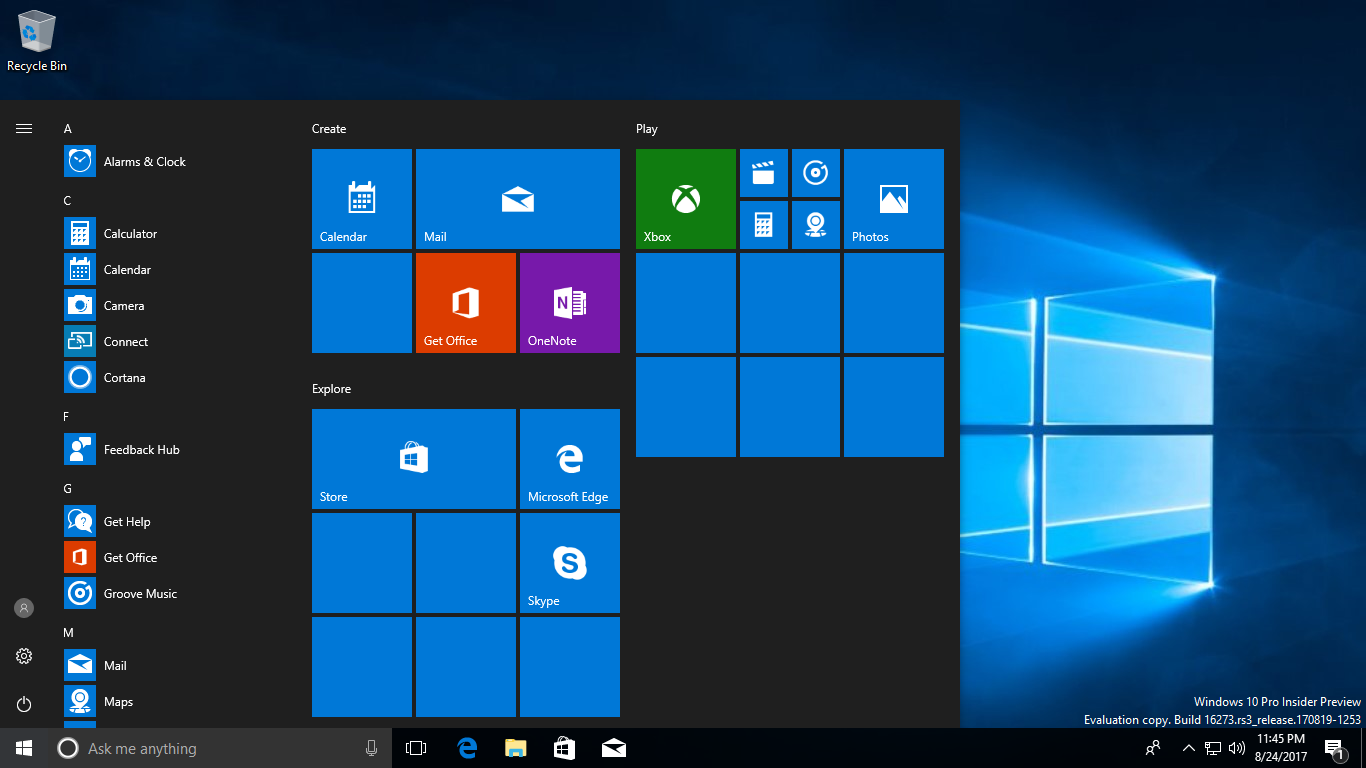The image size is (1366, 768).
Task: Open the Movies & TV clapperboard small tile
Action: (764, 173)
